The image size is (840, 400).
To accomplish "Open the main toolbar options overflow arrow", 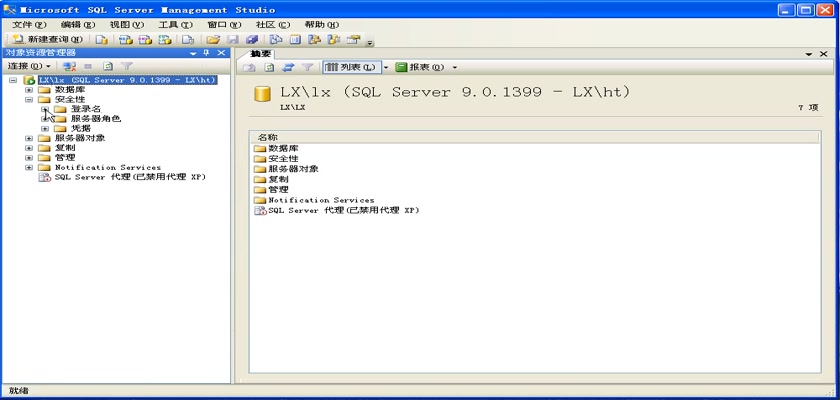I will (370, 42).
